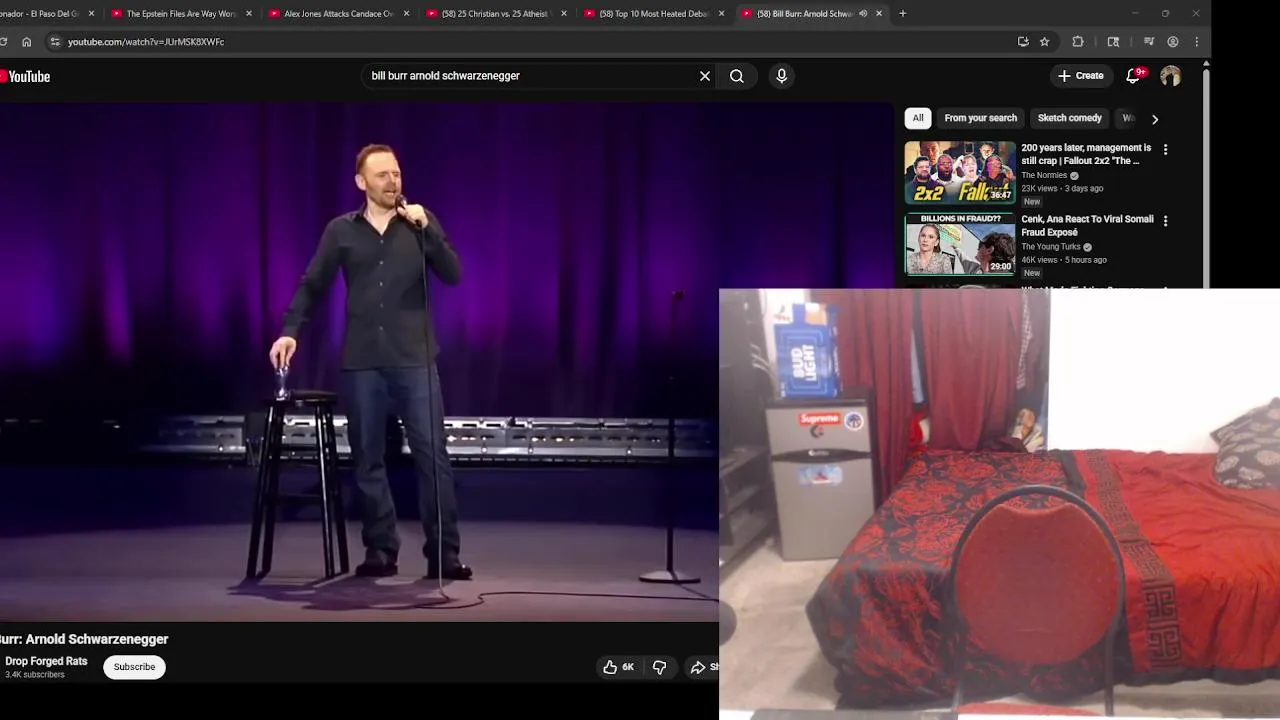Open the media control toolbar icon
The width and height of the screenshot is (1280, 720).
[1149, 42]
